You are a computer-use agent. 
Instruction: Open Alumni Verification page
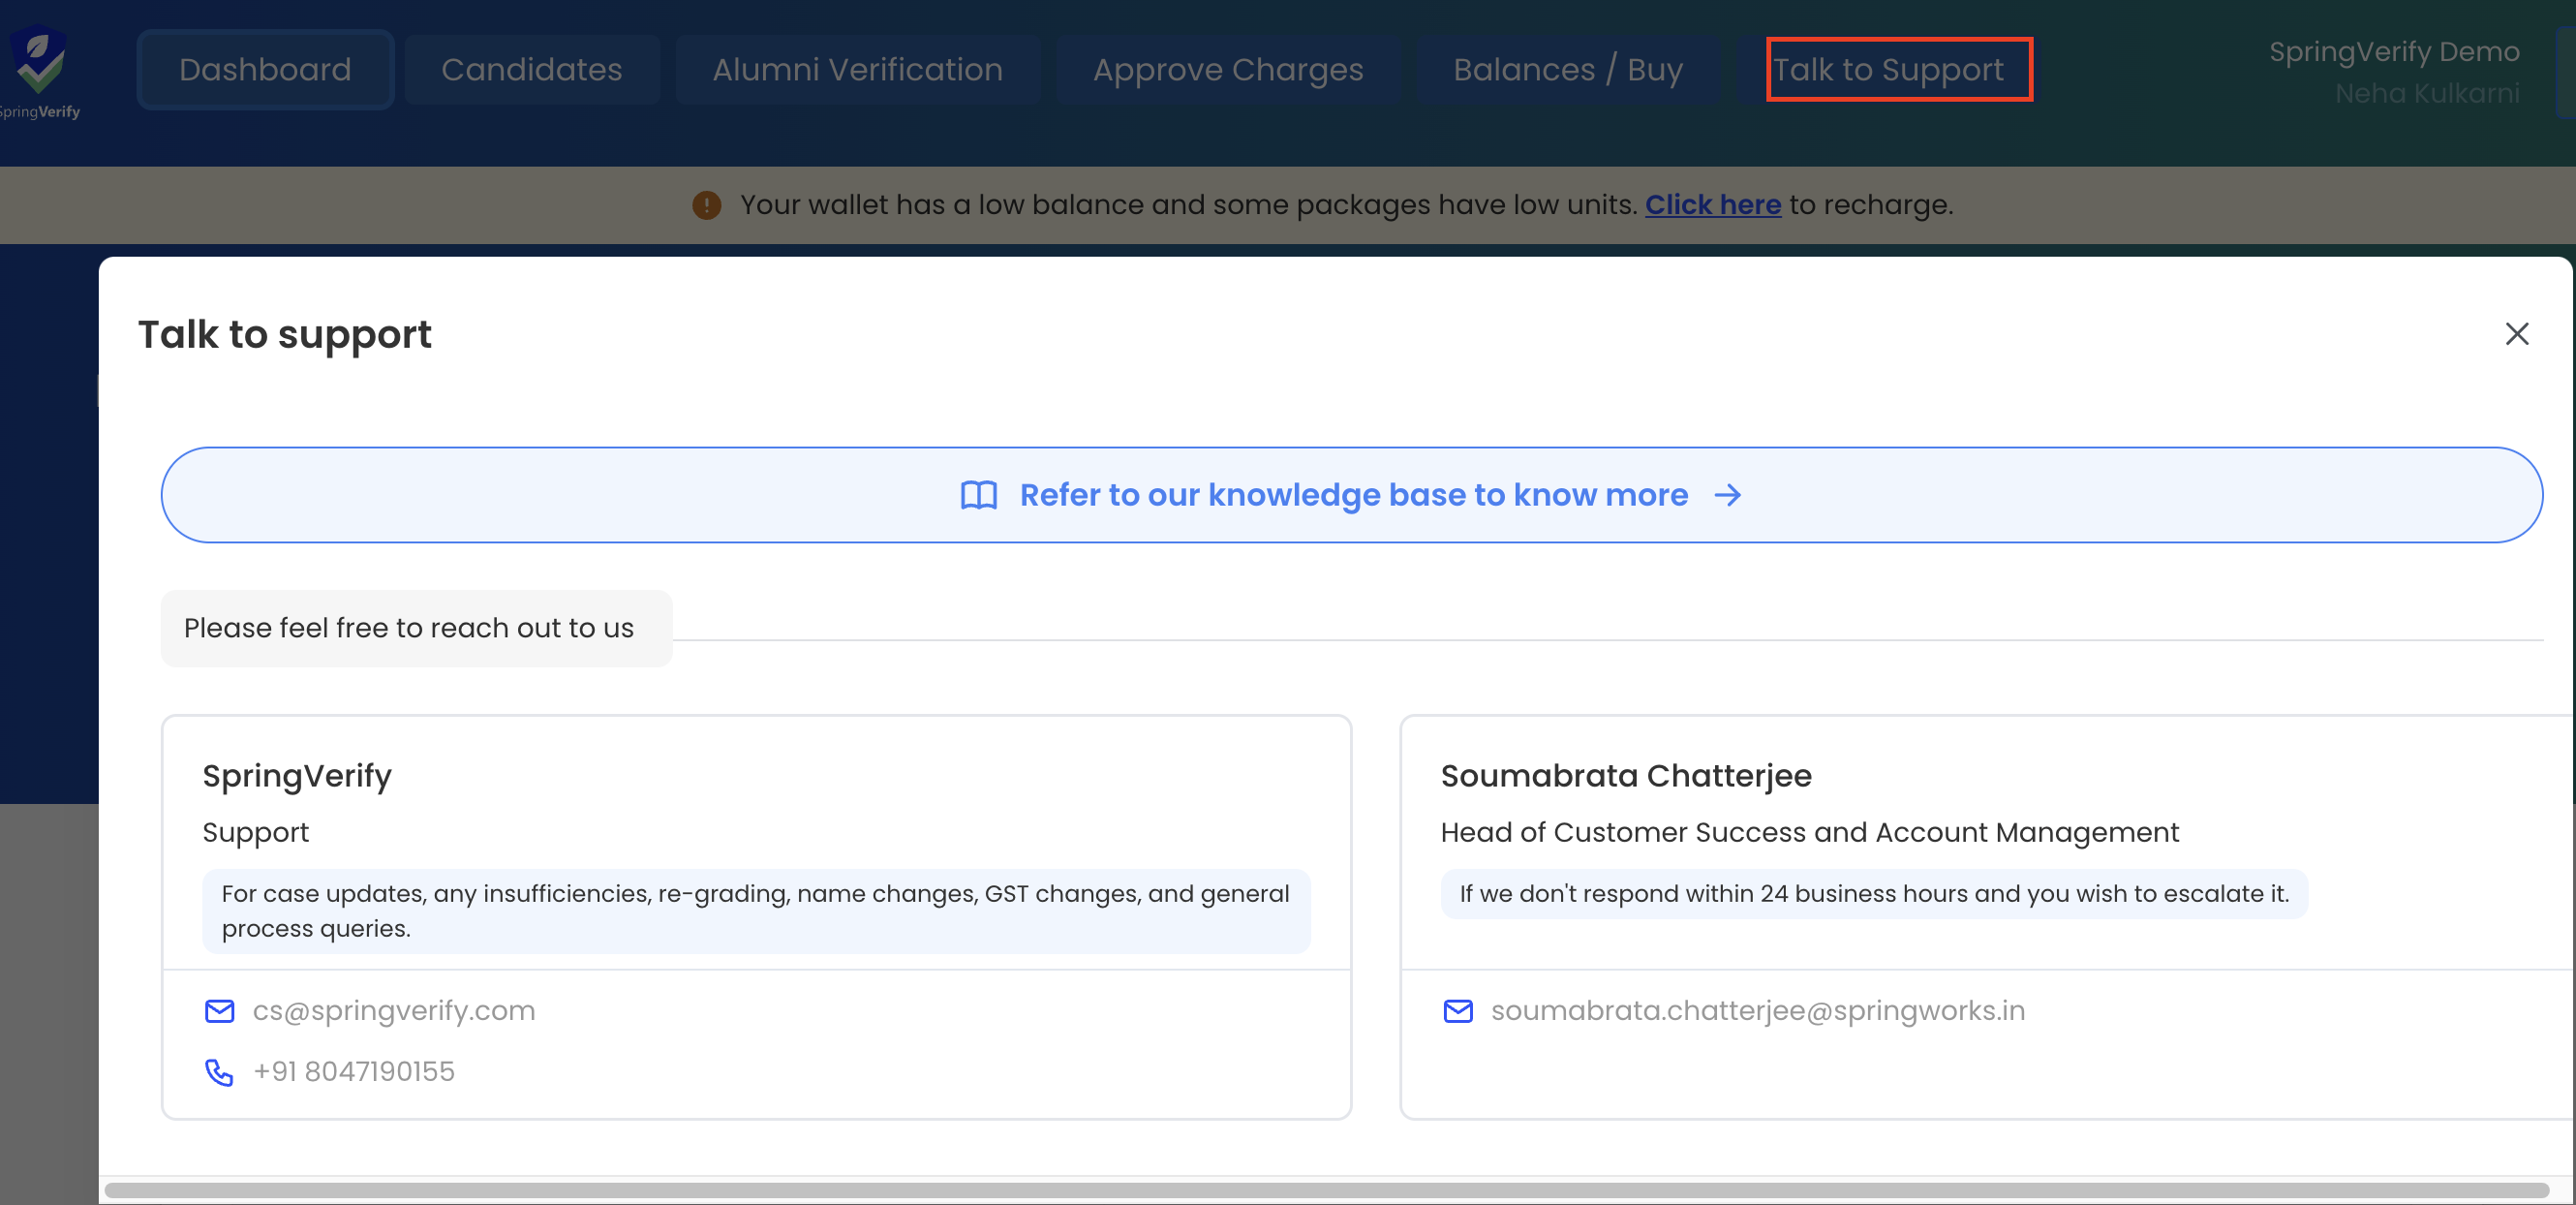coord(857,69)
